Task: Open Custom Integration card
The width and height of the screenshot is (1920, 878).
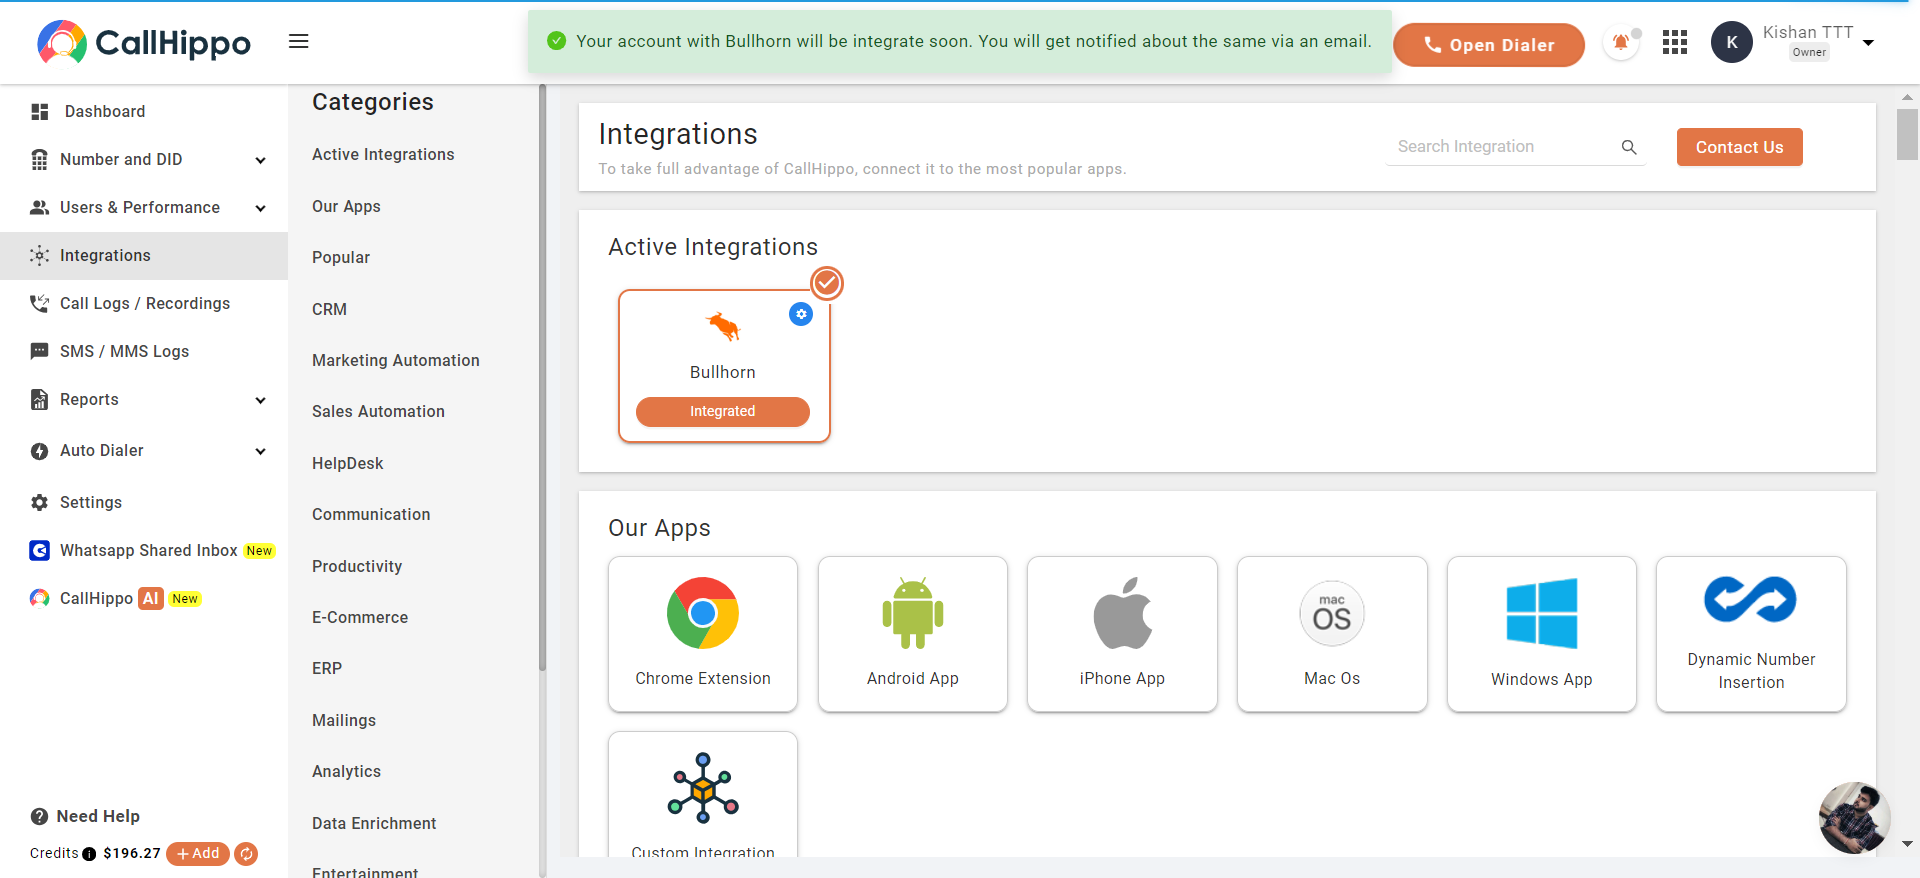Action: pyautogui.click(x=703, y=795)
